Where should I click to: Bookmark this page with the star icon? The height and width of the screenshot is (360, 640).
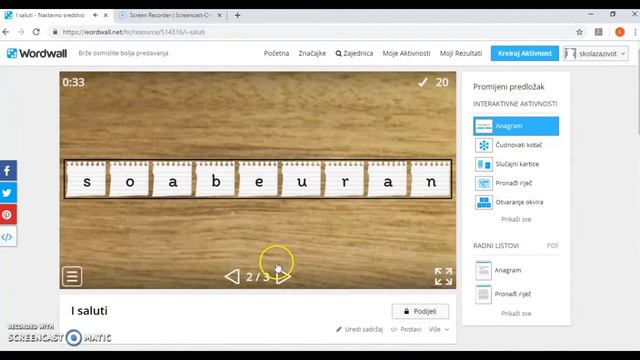tap(579, 32)
